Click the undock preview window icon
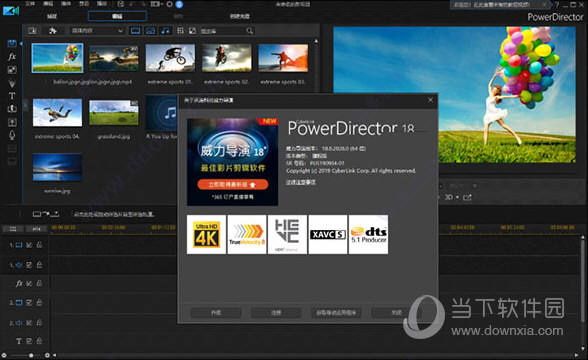Viewport: 588px width, 360px height. pyautogui.click(x=467, y=197)
